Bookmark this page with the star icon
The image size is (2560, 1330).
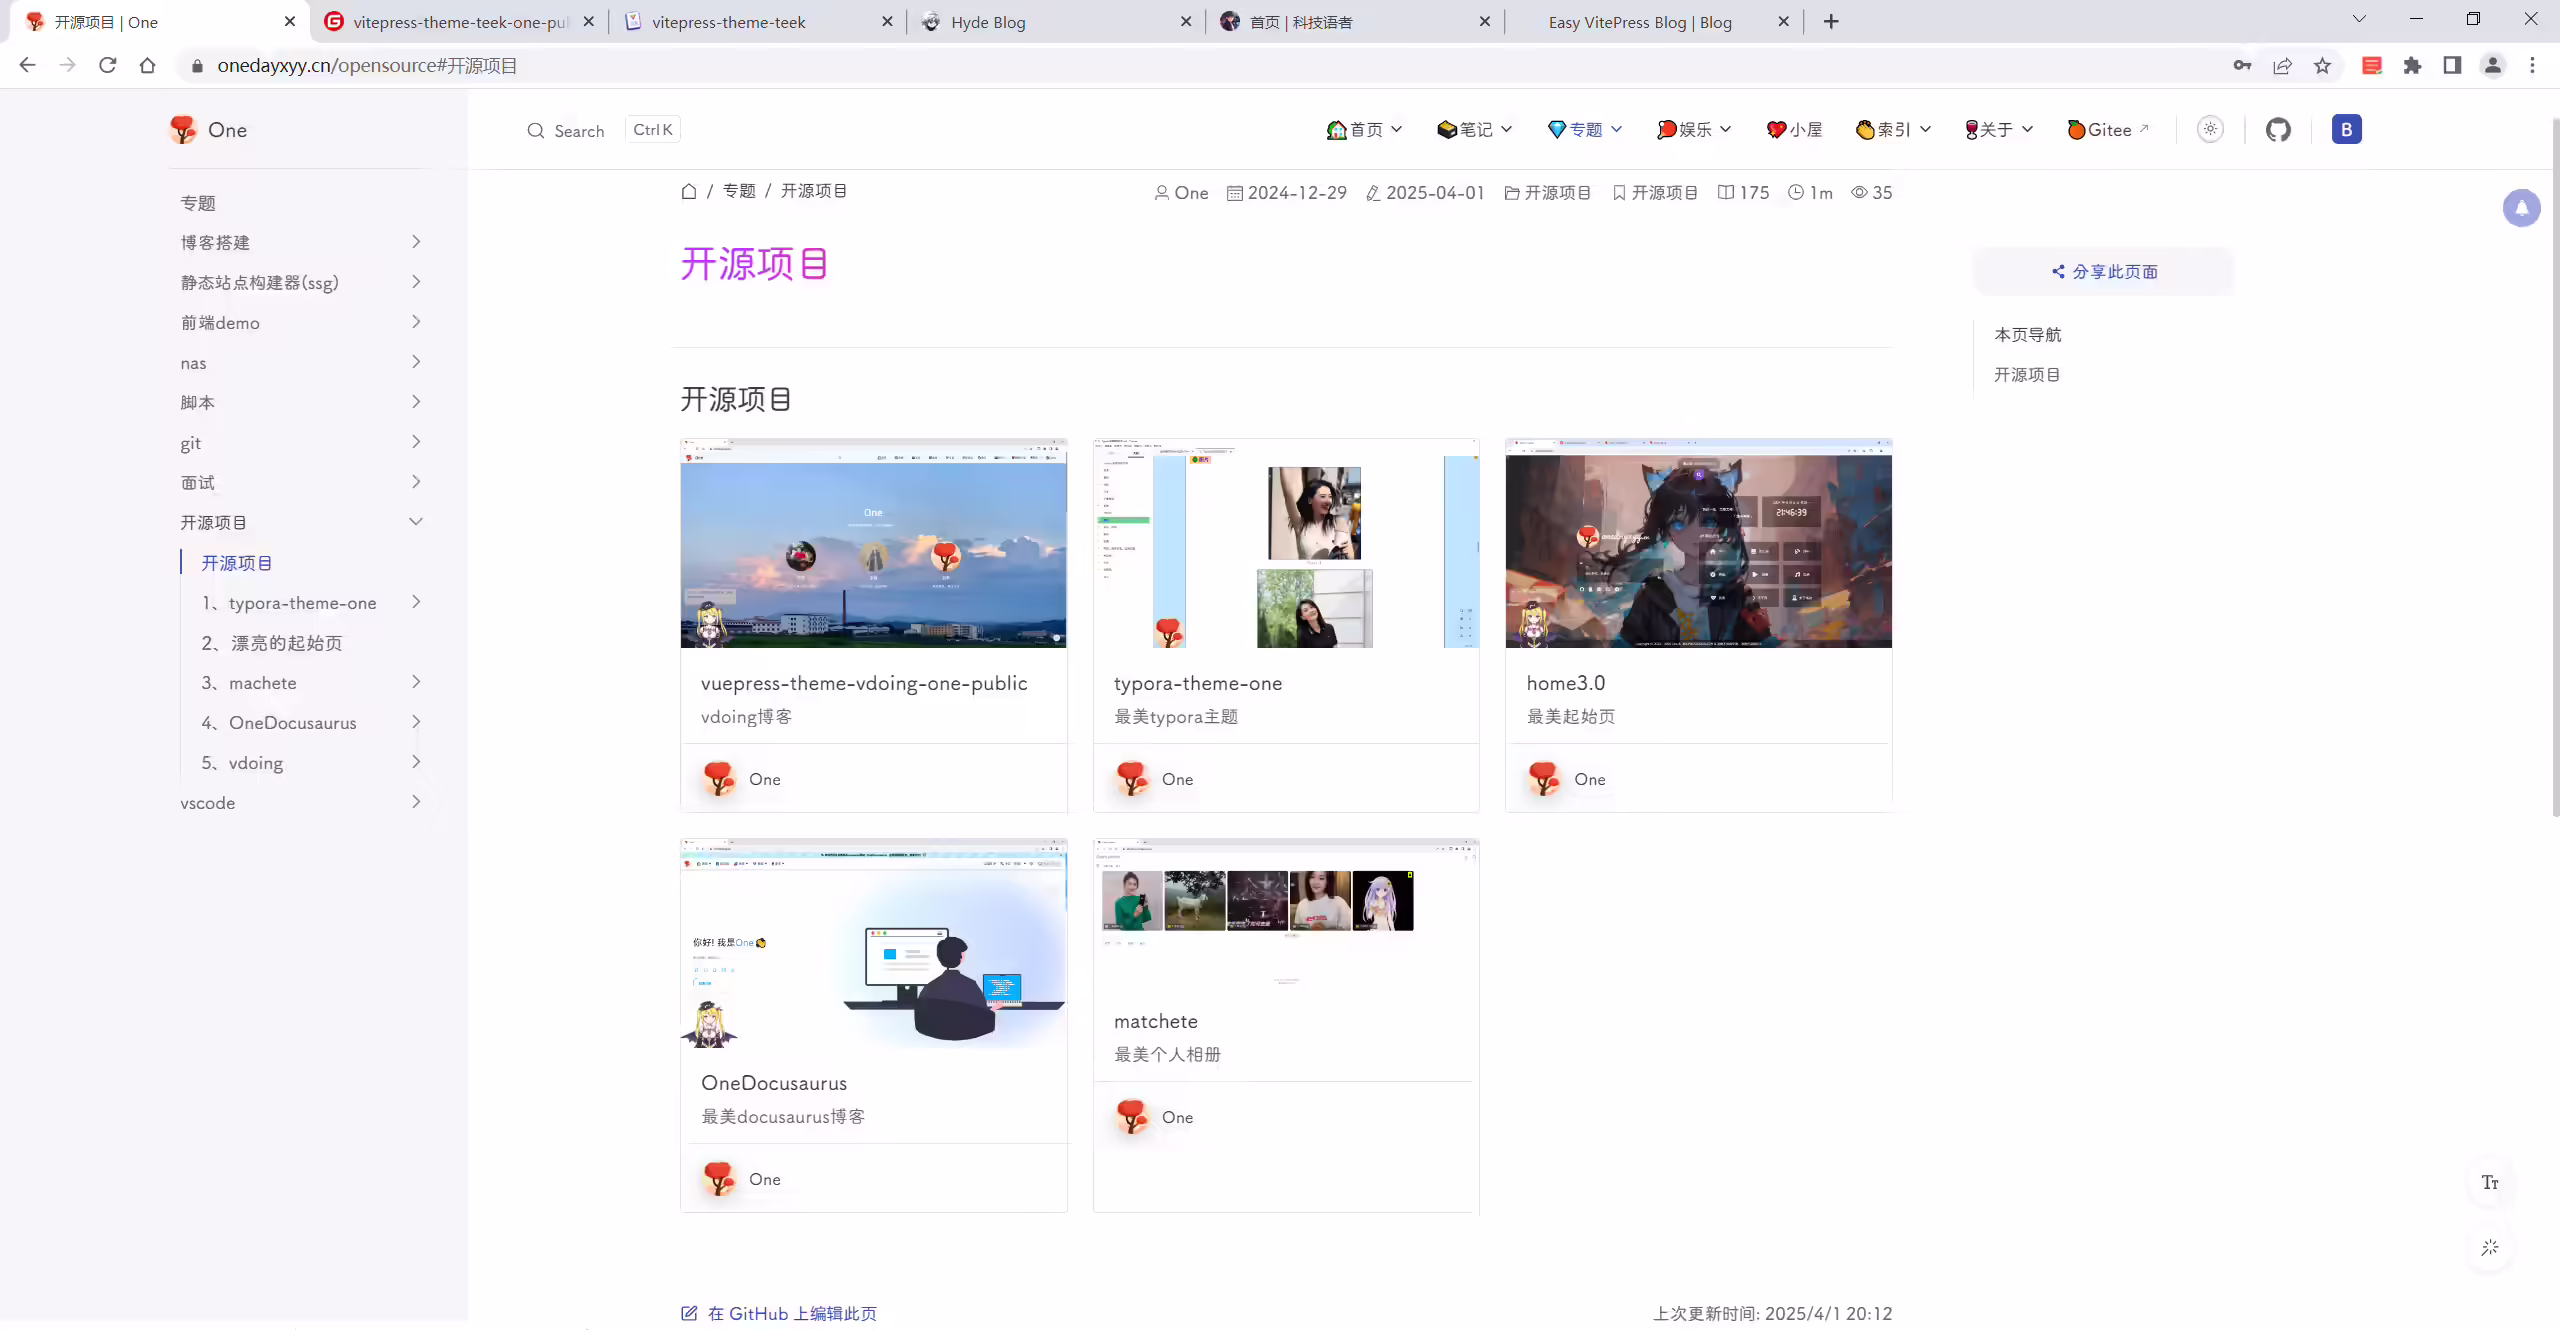coord(2322,66)
